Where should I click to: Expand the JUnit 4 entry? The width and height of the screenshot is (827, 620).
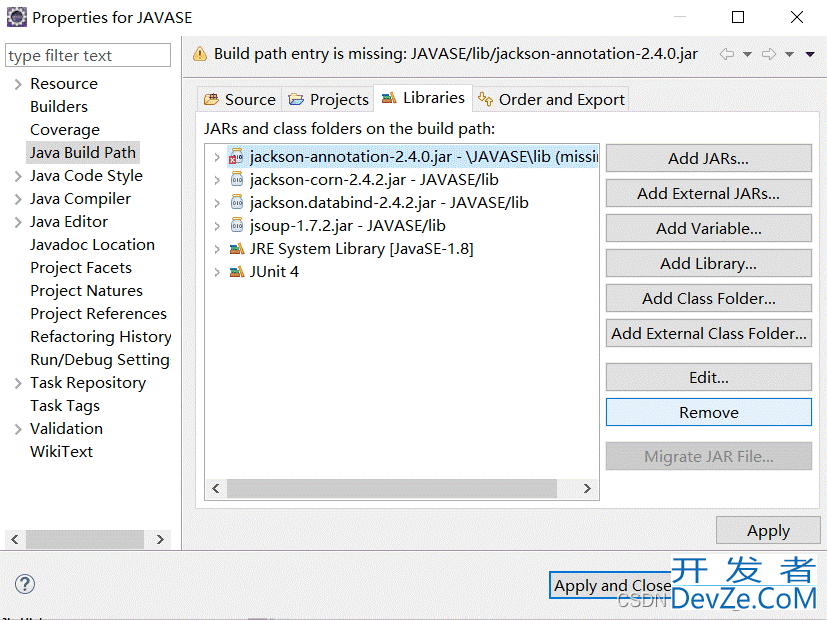(x=217, y=272)
